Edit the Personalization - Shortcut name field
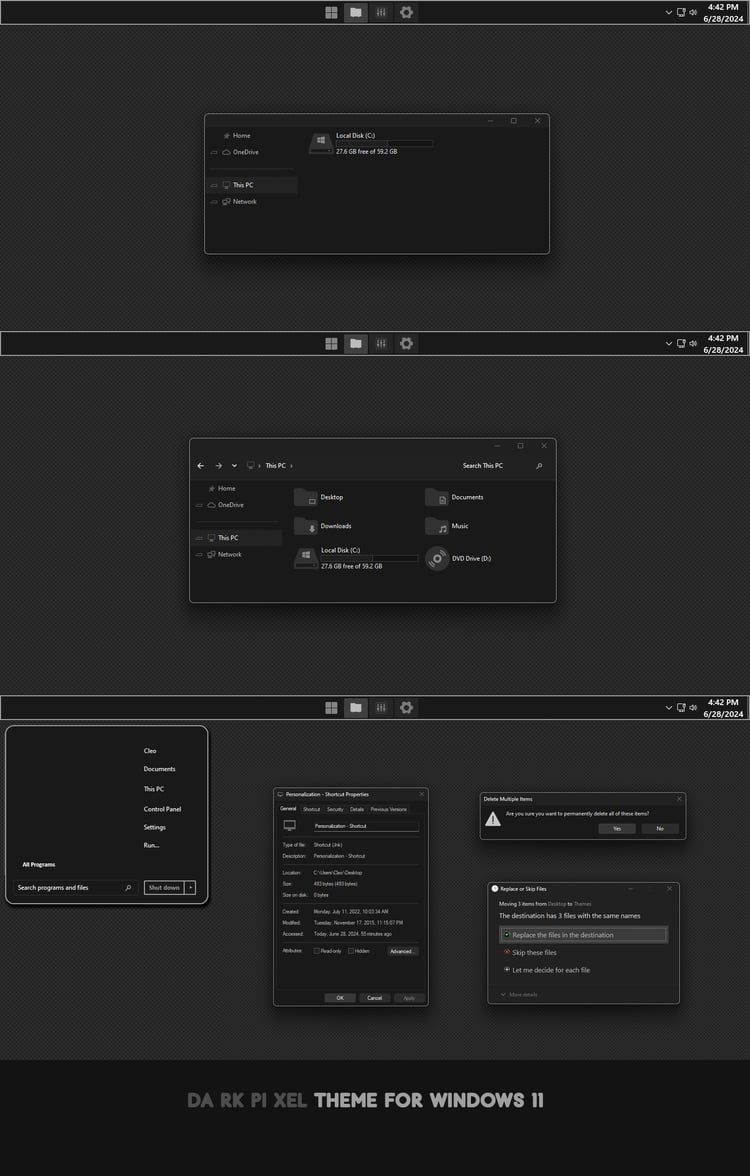The width and height of the screenshot is (750, 1176). coord(366,826)
